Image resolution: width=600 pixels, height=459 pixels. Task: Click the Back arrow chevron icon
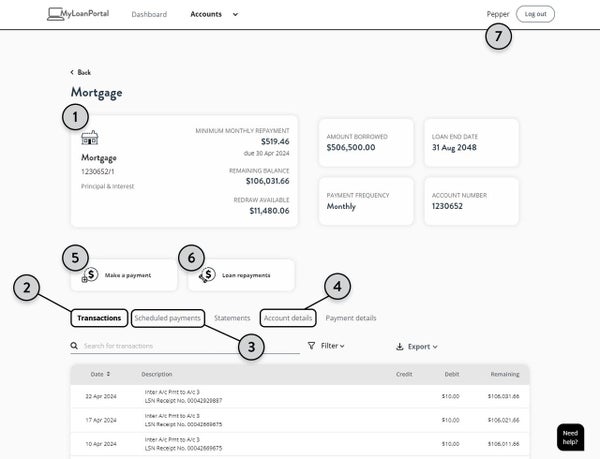pyautogui.click(x=72, y=72)
